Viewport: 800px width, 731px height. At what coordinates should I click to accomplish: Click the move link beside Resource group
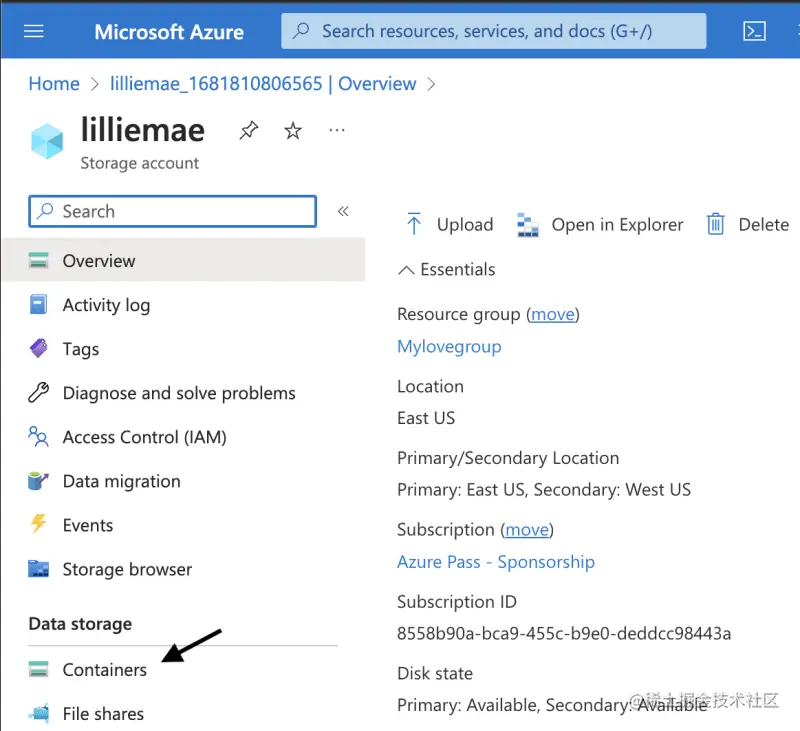553,314
